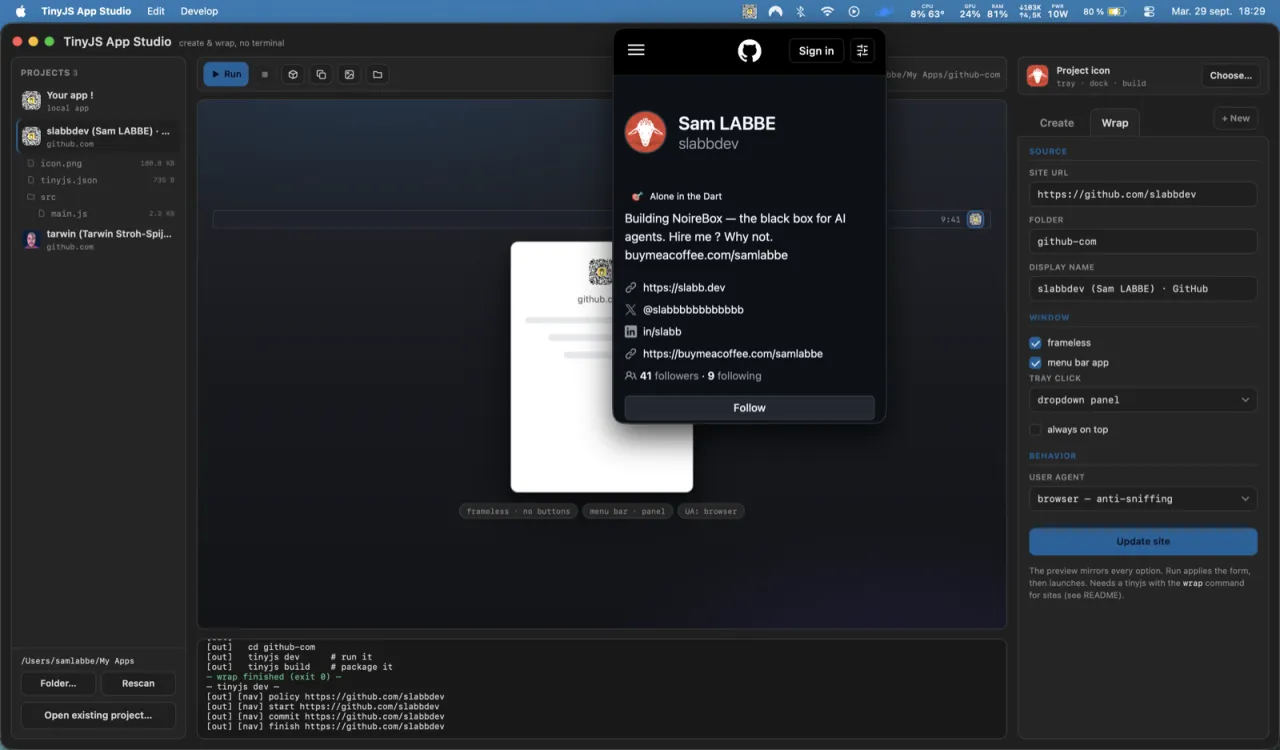Viewport: 1280px width, 750px height.
Task: Click the 41 followers link
Action: click(x=669, y=376)
